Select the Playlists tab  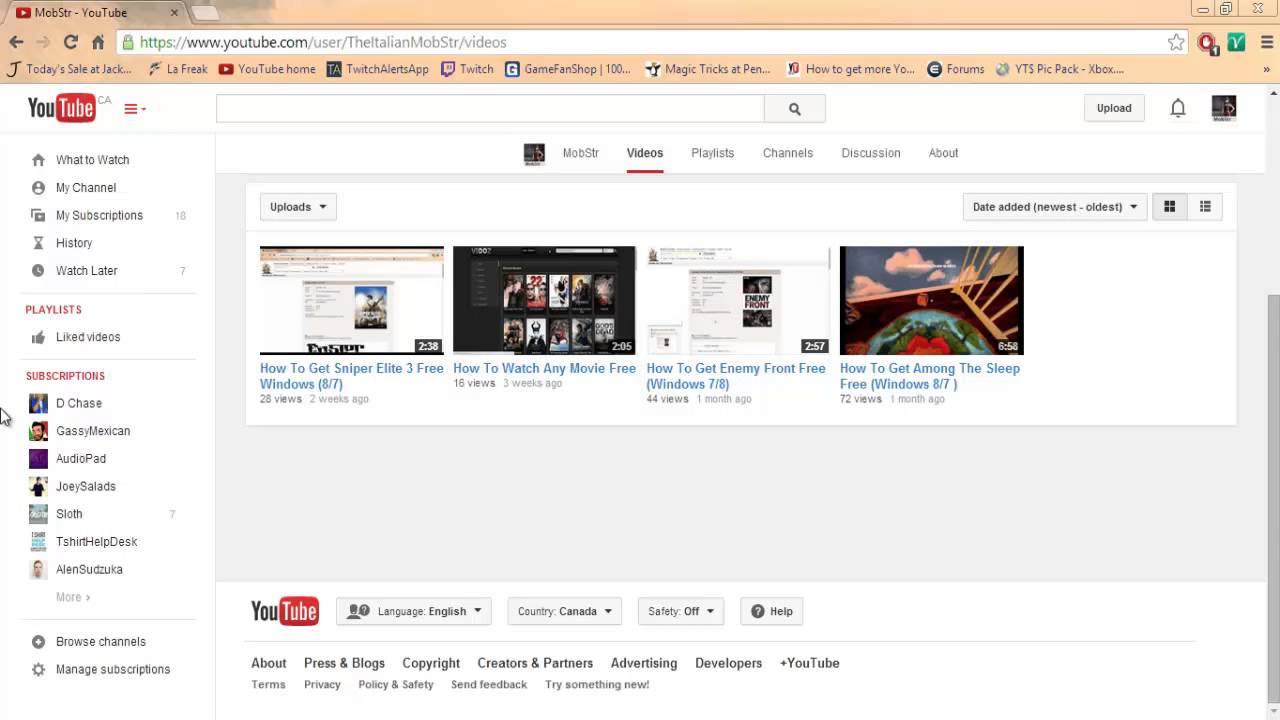point(713,153)
